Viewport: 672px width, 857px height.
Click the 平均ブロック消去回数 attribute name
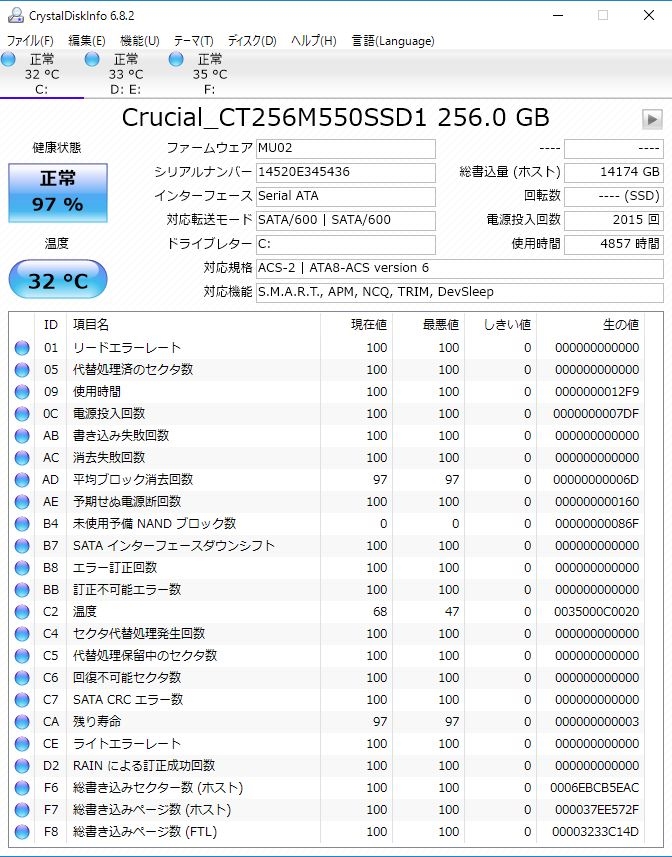click(133, 479)
